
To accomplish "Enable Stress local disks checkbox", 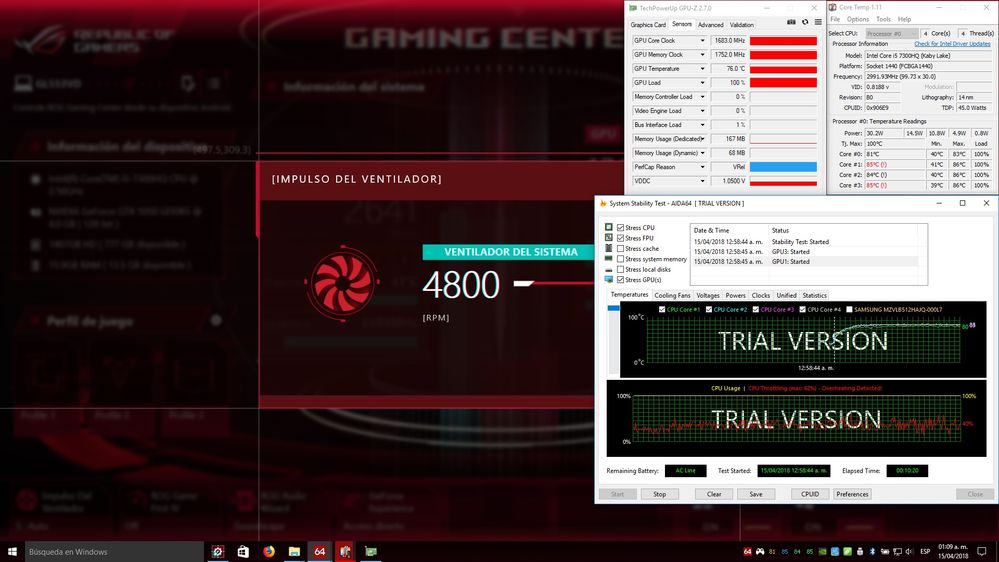I will coord(621,270).
